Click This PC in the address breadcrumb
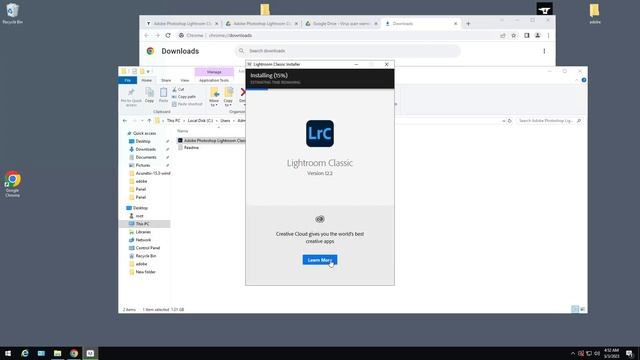 tap(173, 121)
